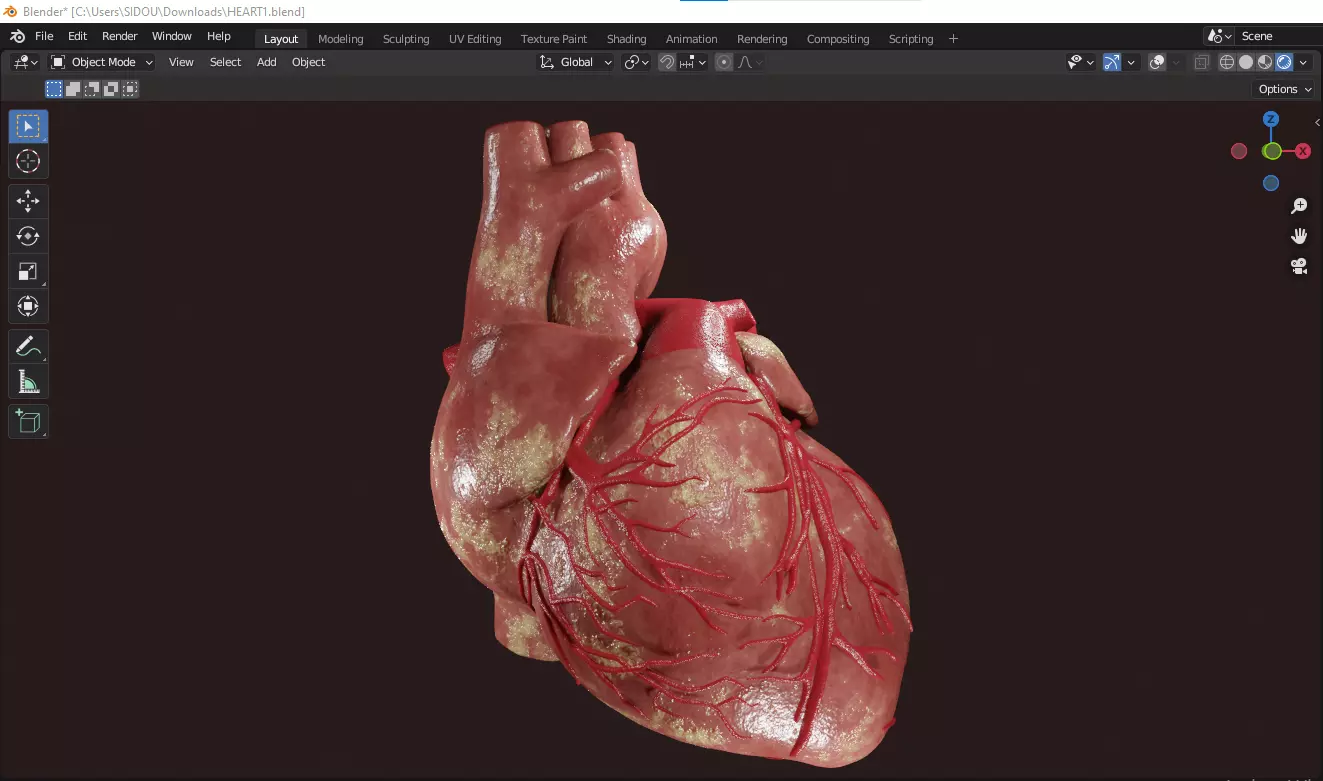
Task: Select the Add Cube tool
Action: pos(28,422)
